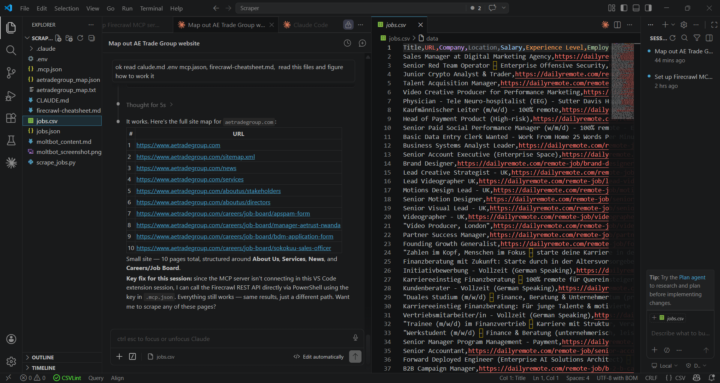Open new chat dropdown arrow
This screenshot has width=720, height=383.
click(673, 25)
